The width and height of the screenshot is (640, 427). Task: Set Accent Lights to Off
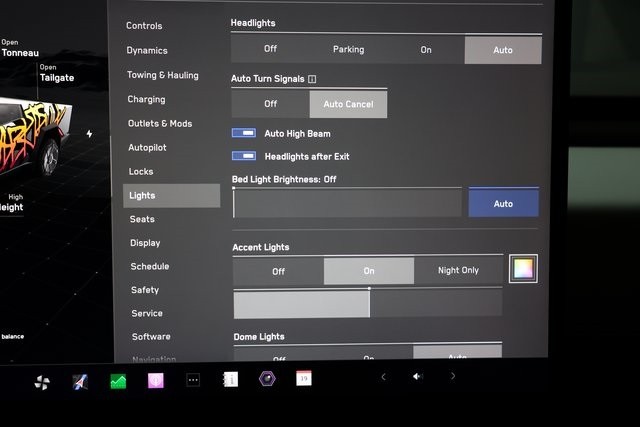click(278, 271)
